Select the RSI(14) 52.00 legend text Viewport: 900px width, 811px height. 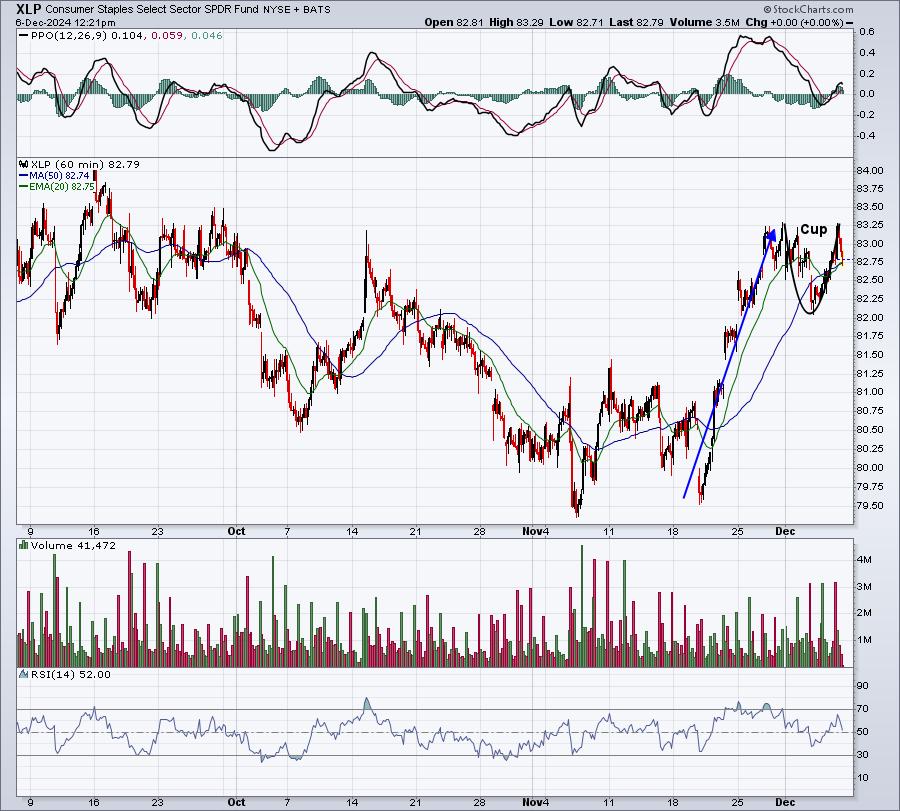coord(71,674)
